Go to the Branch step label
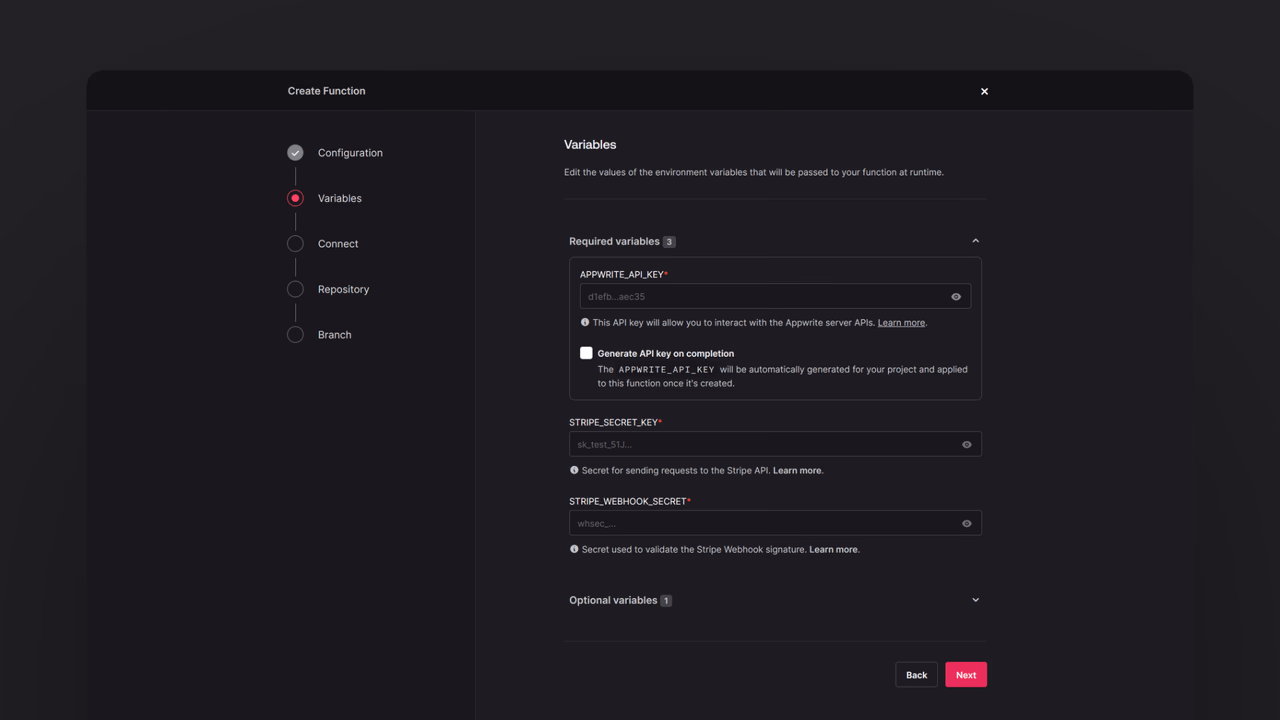 point(334,335)
